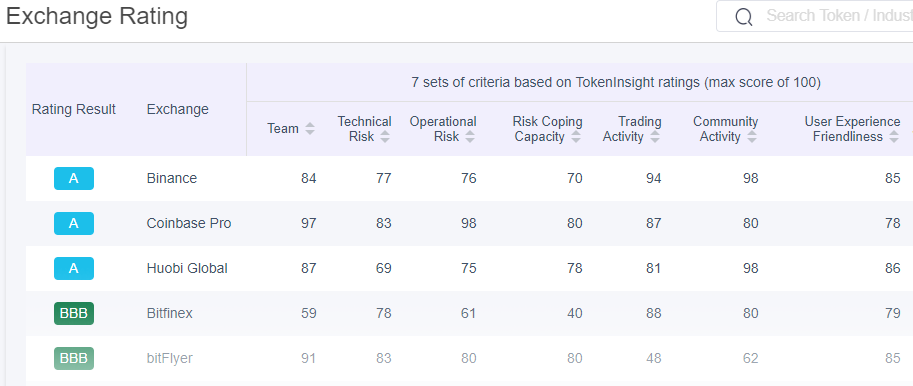Click bitFlyer's BBB rating badge
This screenshot has height=386, width=913.
[x=74, y=358]
